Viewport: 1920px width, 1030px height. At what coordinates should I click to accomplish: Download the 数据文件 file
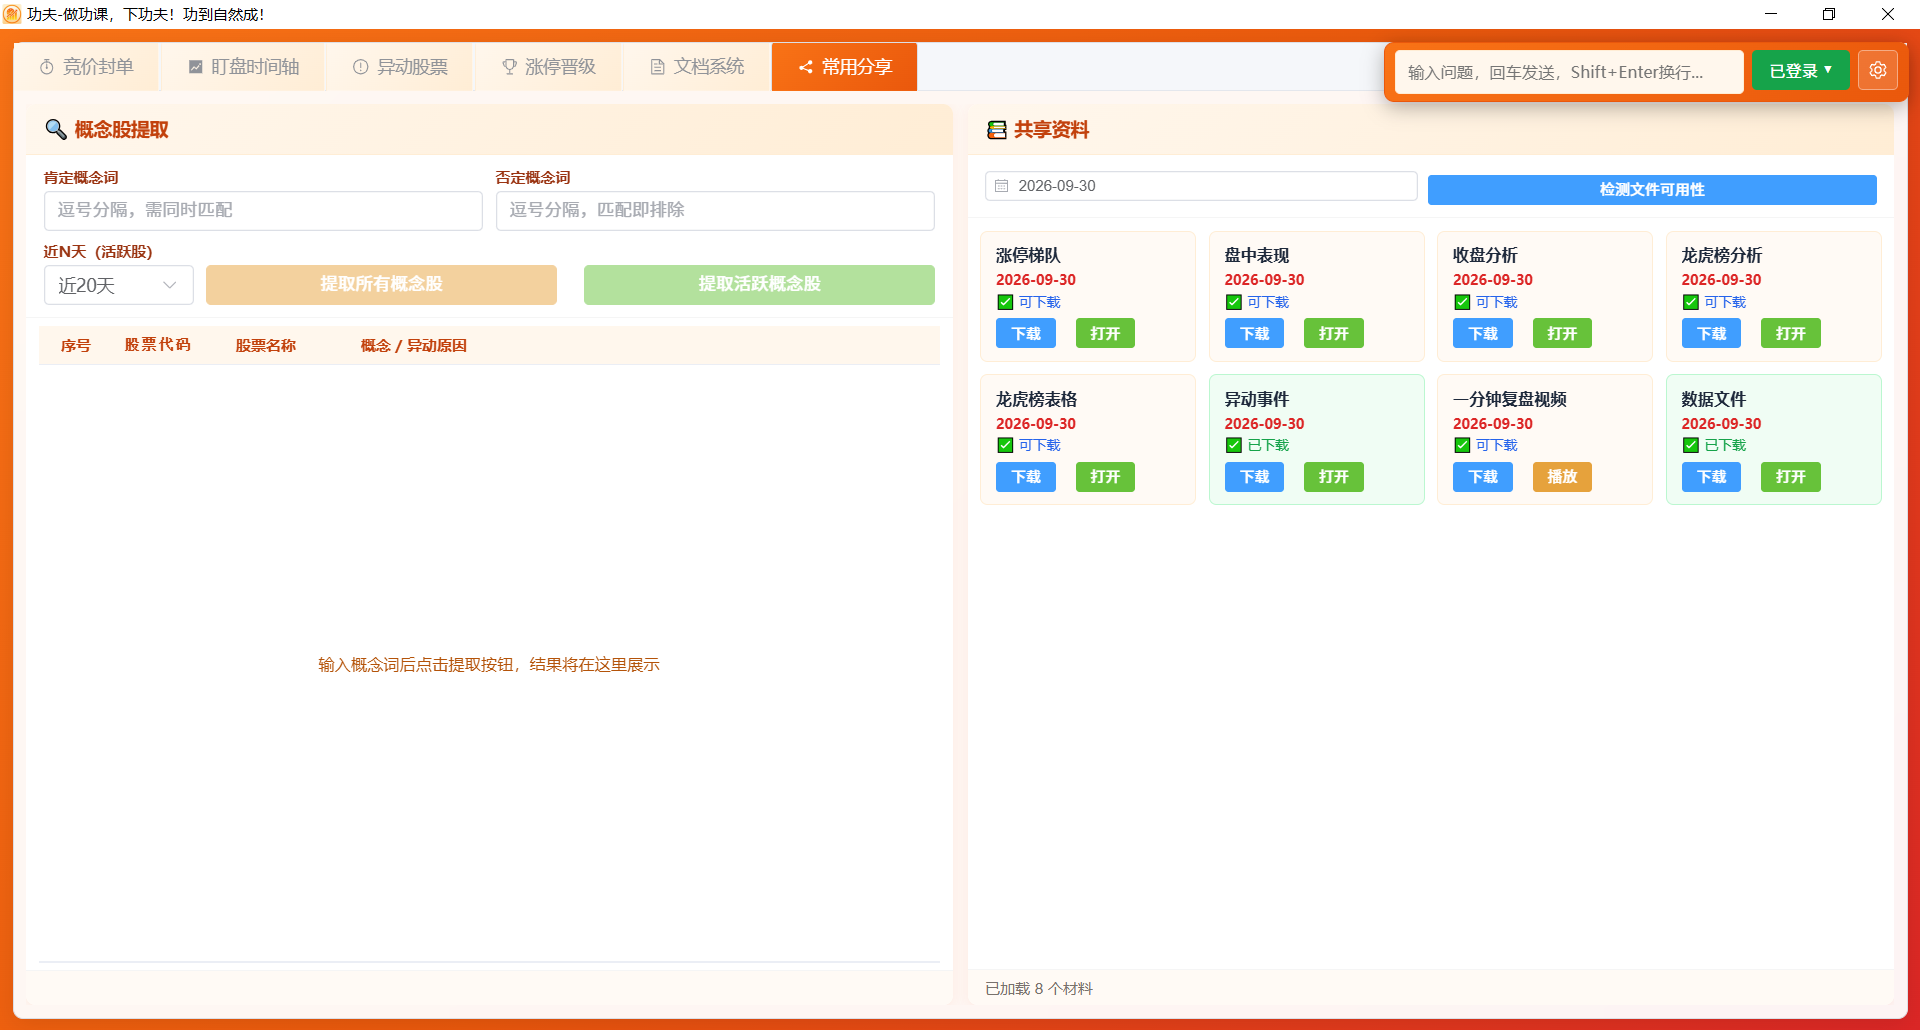tap(1711, 477)
